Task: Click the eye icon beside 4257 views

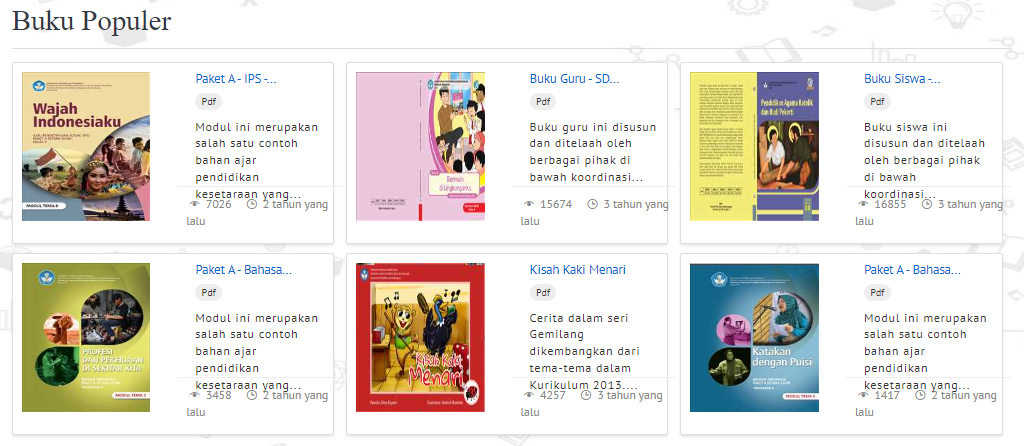Action: (x=528, y=395)
